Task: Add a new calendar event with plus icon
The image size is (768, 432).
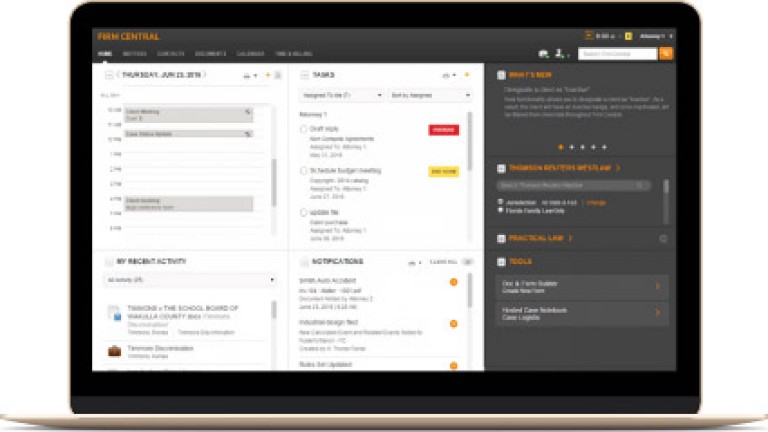Action: click(x=267, y=75)
